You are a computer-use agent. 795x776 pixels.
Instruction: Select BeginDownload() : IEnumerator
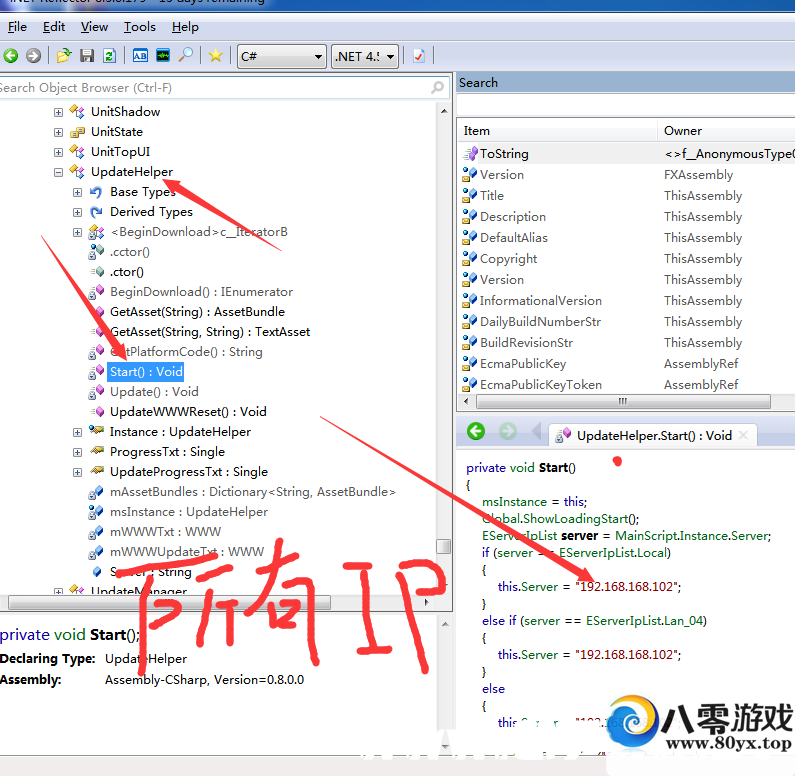pyautogui.click(x=201, y=292)
